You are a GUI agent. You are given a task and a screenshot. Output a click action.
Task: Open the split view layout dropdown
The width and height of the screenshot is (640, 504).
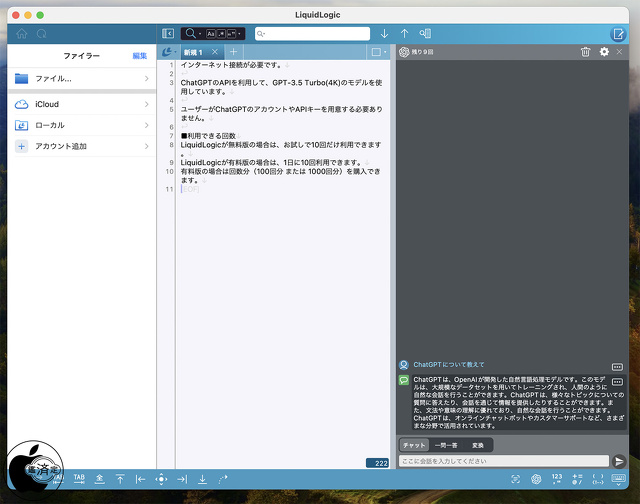coord(379,52)
